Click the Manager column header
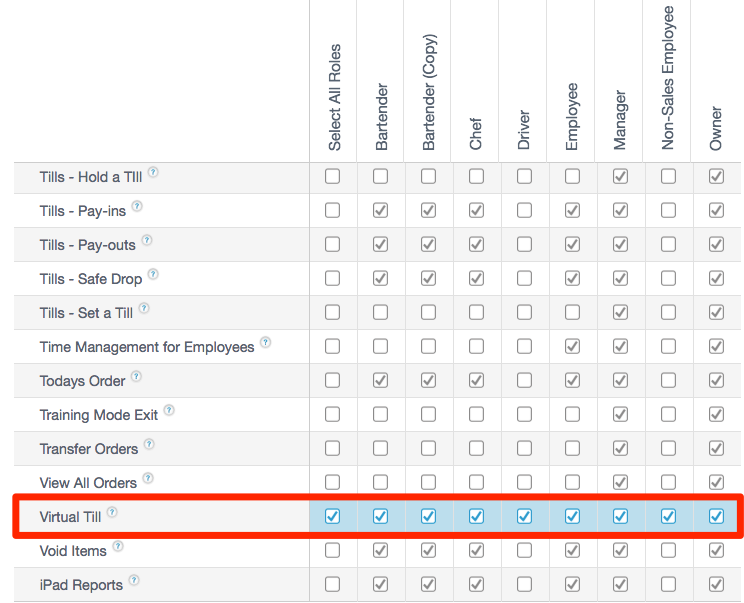 [x=620, y=120]
